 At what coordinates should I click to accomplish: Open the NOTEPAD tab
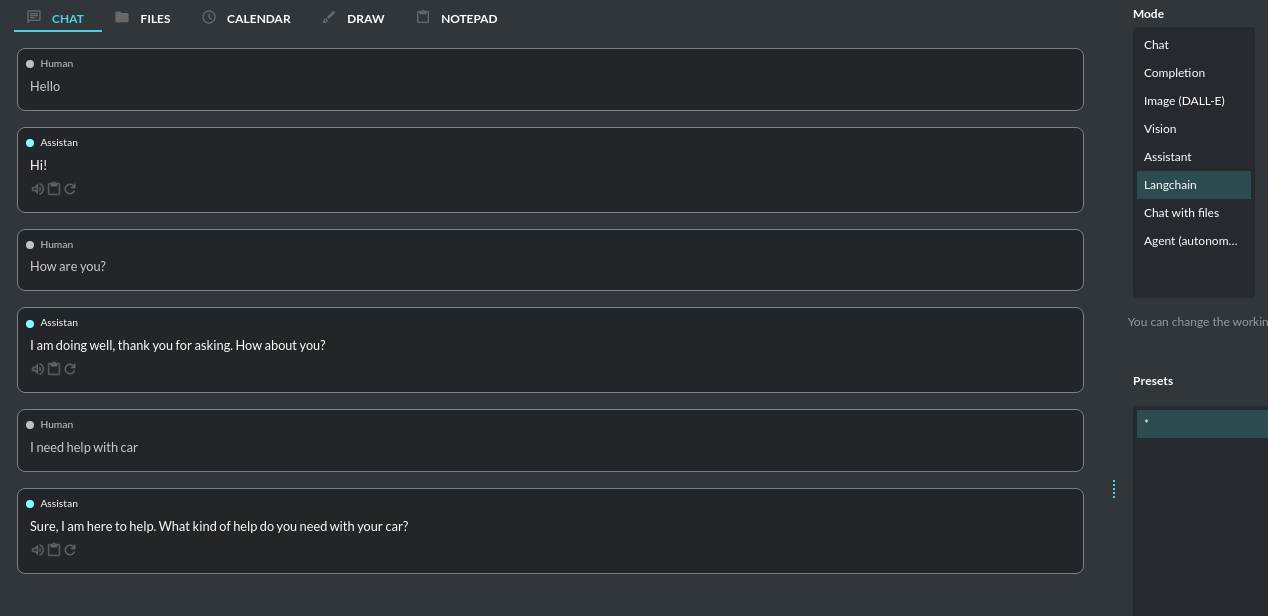[x=468, y=18]
